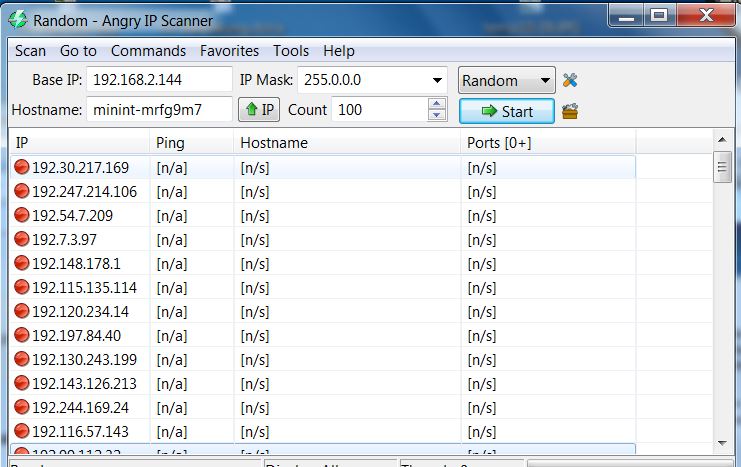Image resolution: width=741 pixels, height=467 pixels.
Task: Click the Count value field
Action: pos(379,110)
